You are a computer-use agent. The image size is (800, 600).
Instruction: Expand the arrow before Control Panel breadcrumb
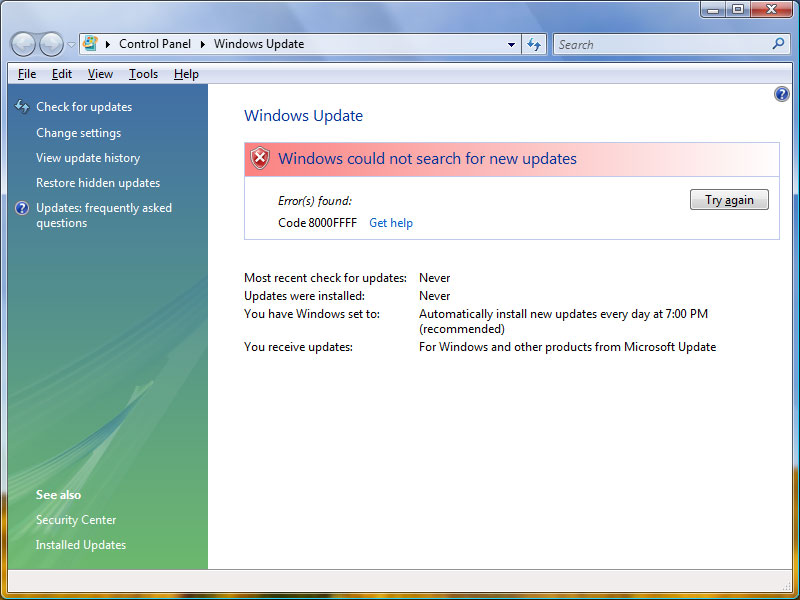click(x=108, y=44)
